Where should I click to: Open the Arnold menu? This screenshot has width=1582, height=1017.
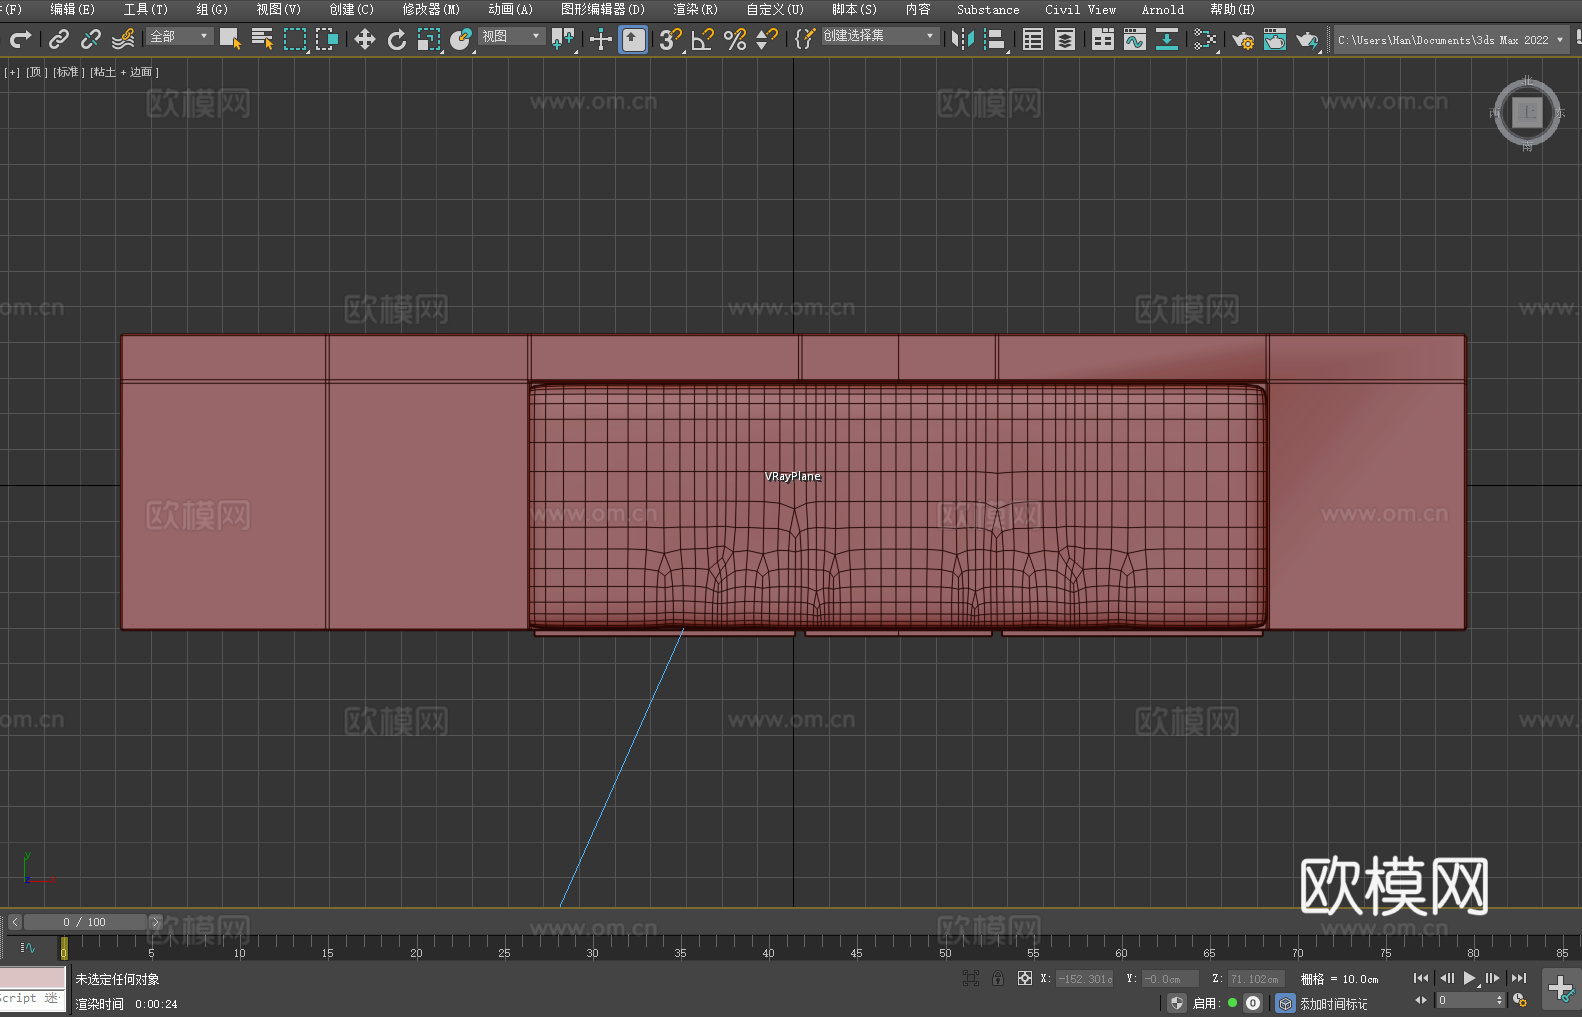[x=1163, y=9]
